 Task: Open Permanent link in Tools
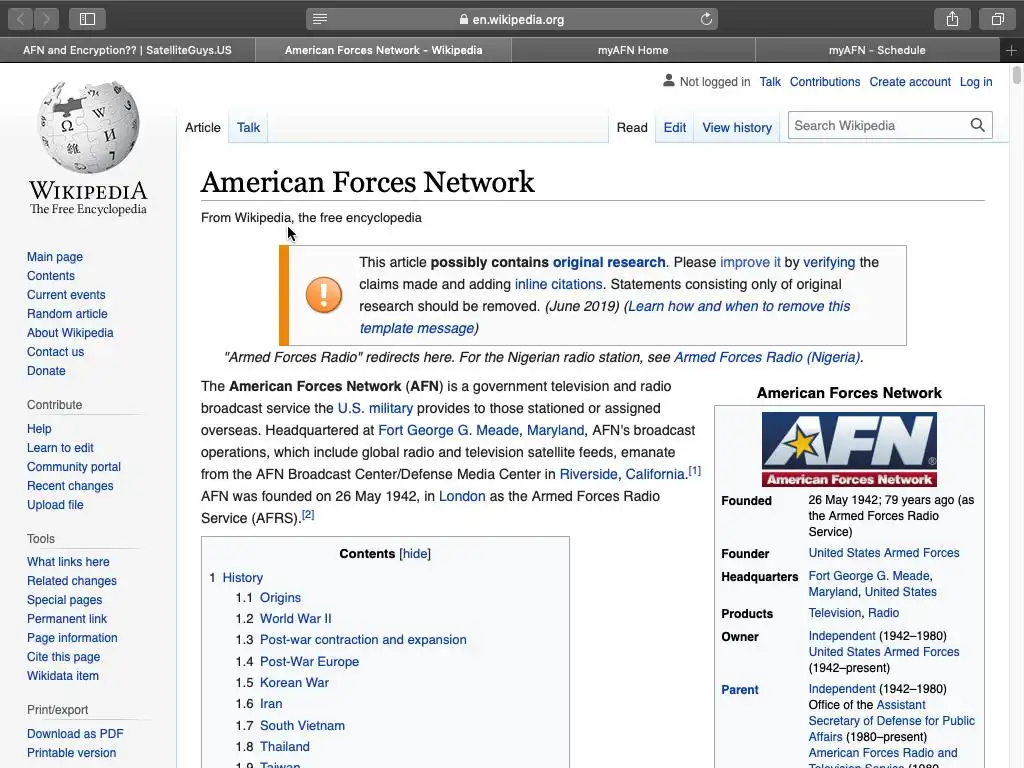(67, 618)
